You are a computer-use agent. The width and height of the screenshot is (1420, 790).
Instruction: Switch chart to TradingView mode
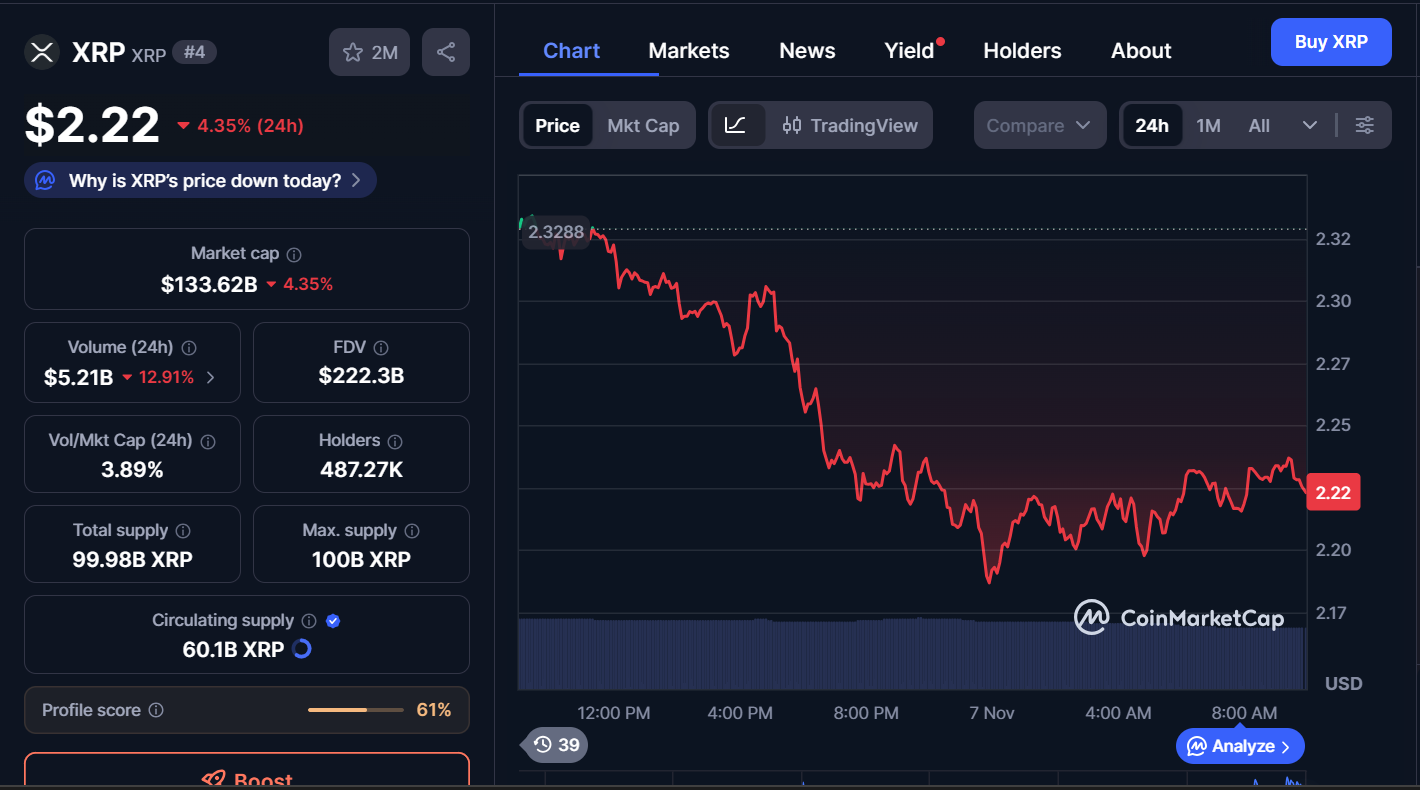(850, 125)
